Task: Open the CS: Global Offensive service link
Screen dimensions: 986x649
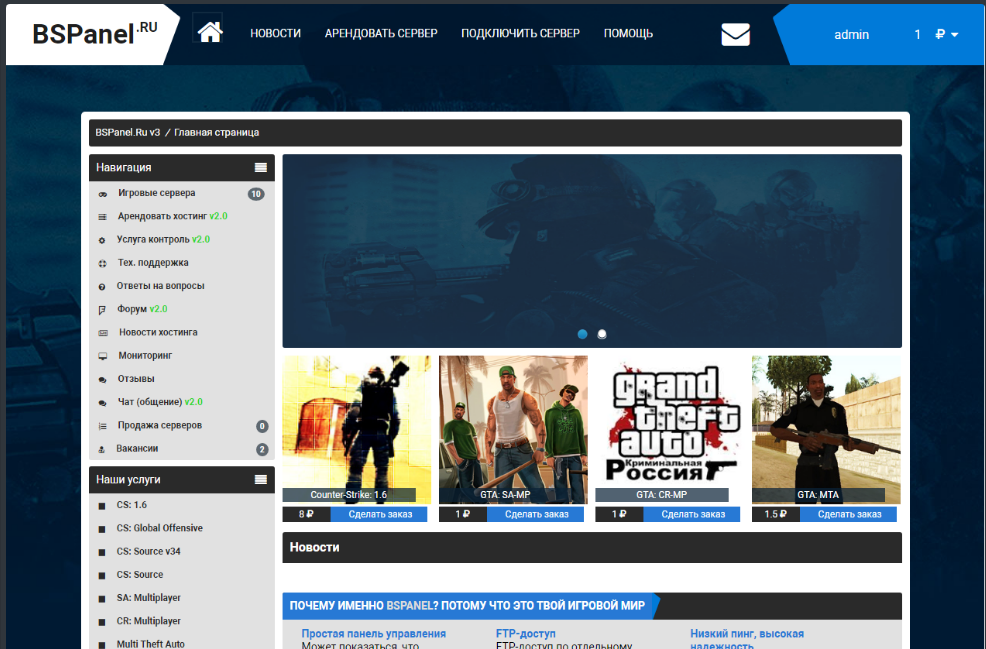Action: [x=159, y=528]
